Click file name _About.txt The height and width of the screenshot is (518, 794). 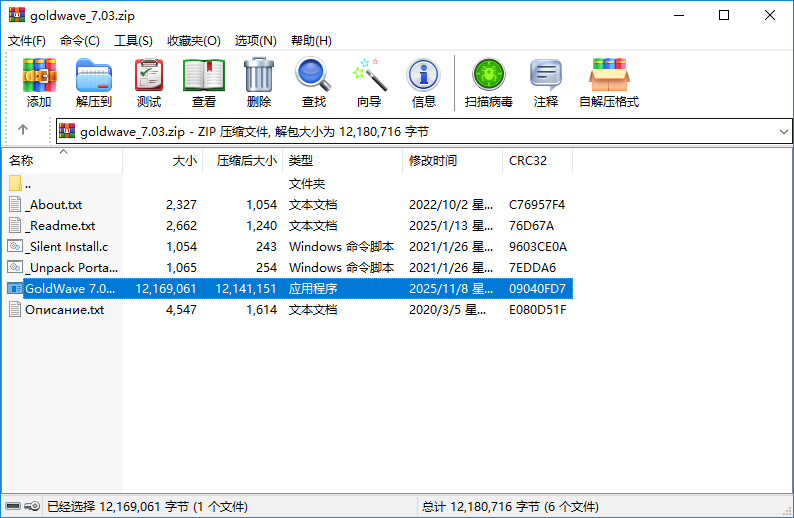[54, 205]
